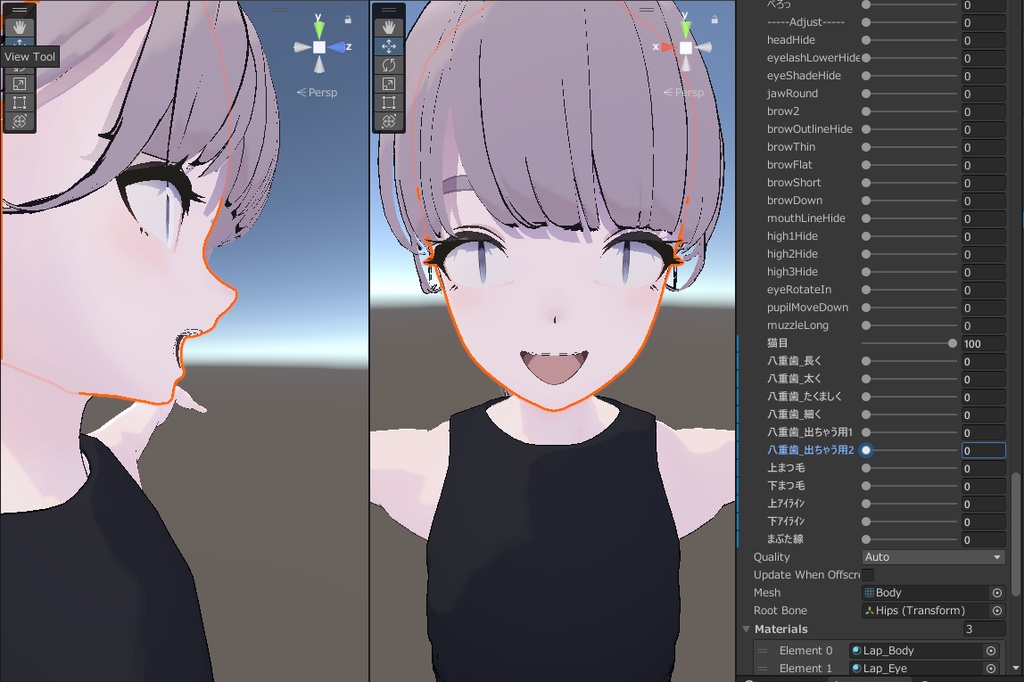Select the Transform tool in right scene view
Screen dimensions: 1024x682
(389, 122)
